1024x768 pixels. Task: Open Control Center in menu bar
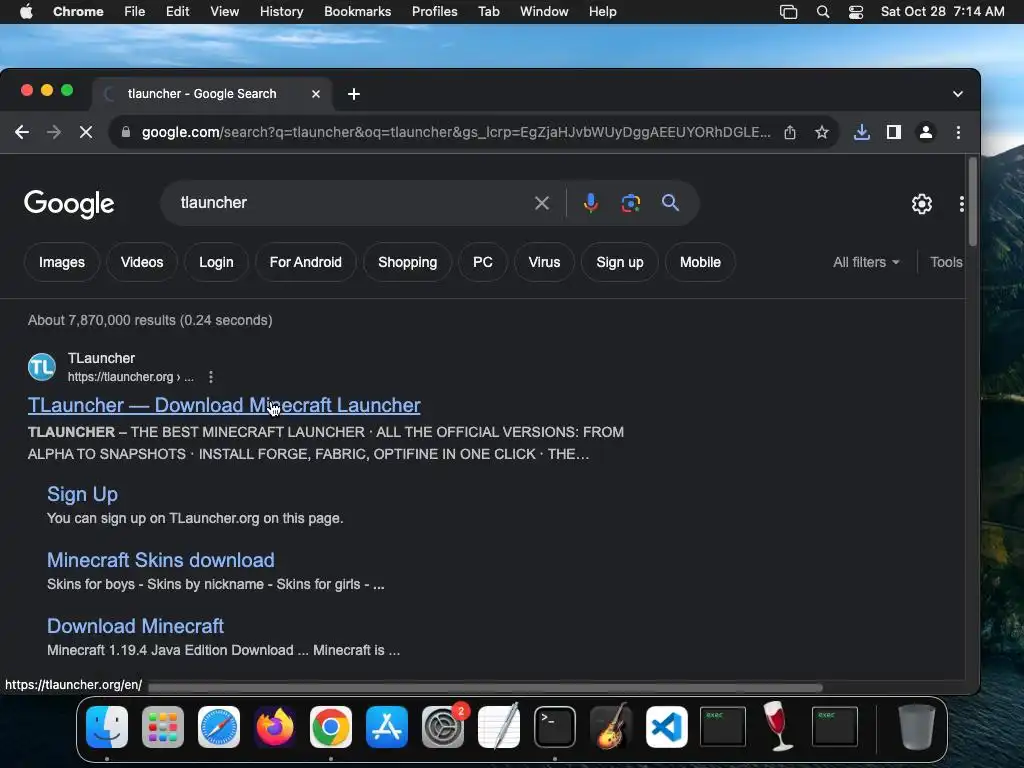tap(856, 12)
